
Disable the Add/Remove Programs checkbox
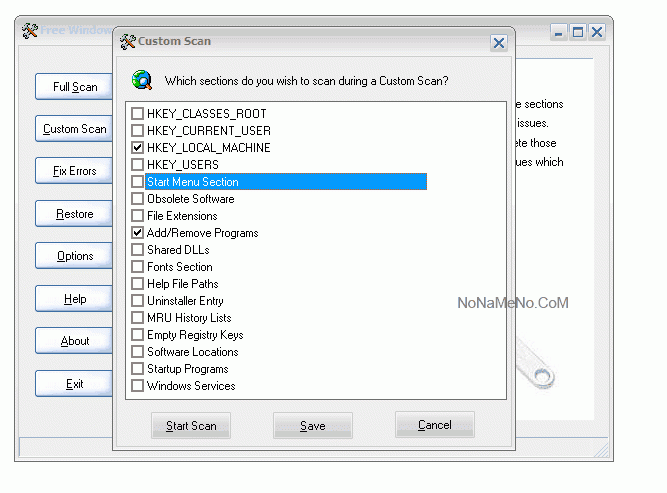point(138,233)
